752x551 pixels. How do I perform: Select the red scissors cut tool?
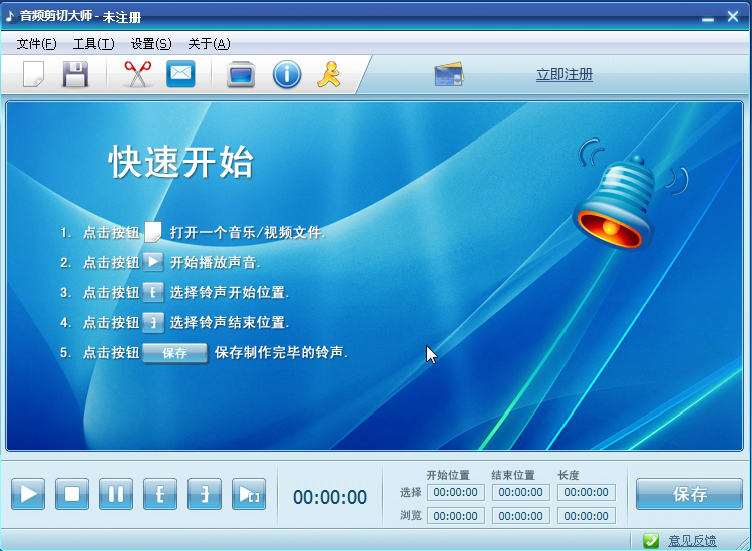coord(138,74)
